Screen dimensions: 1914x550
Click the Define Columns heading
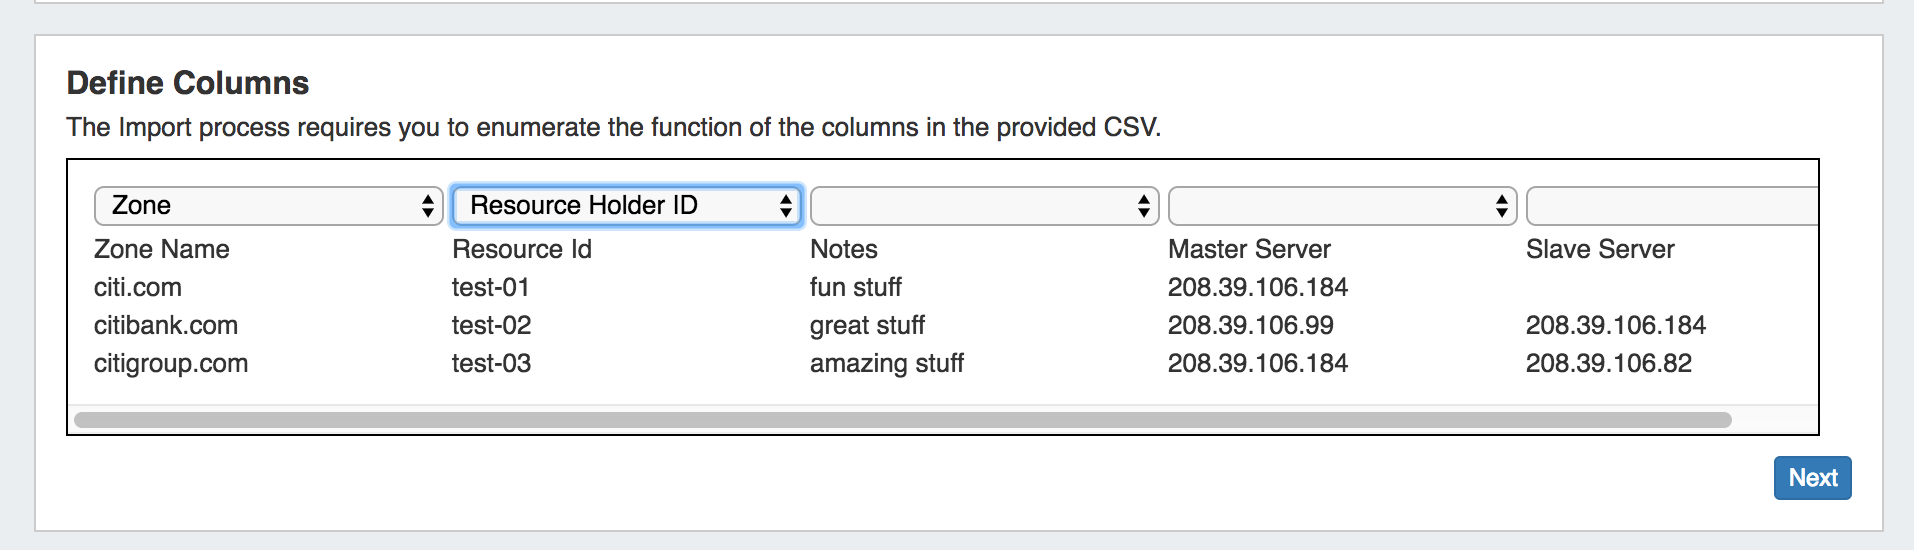(188, 83)
